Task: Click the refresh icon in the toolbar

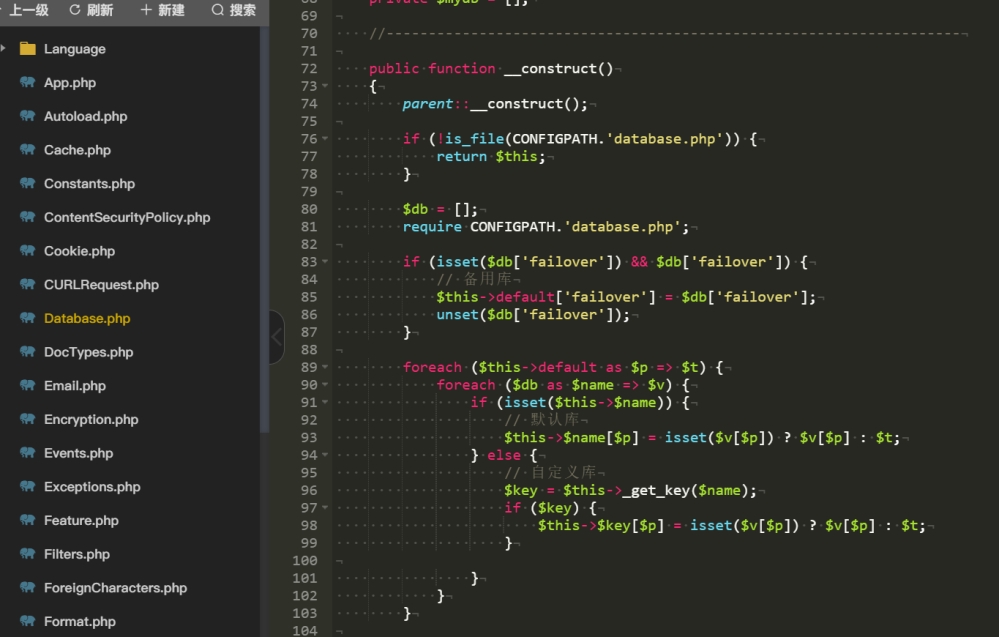Action: (x=75, y=10)
